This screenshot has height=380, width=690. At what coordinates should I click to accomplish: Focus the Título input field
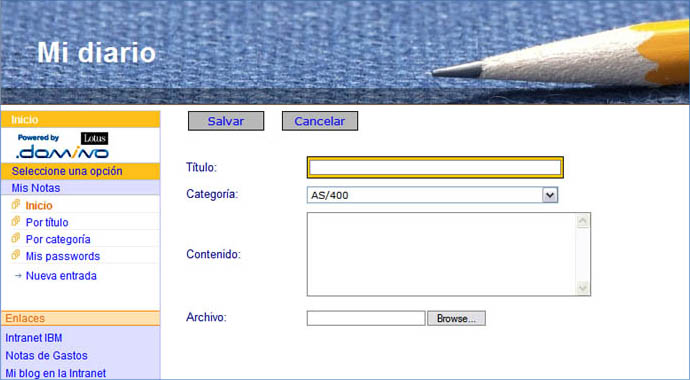tap(435, 167)
